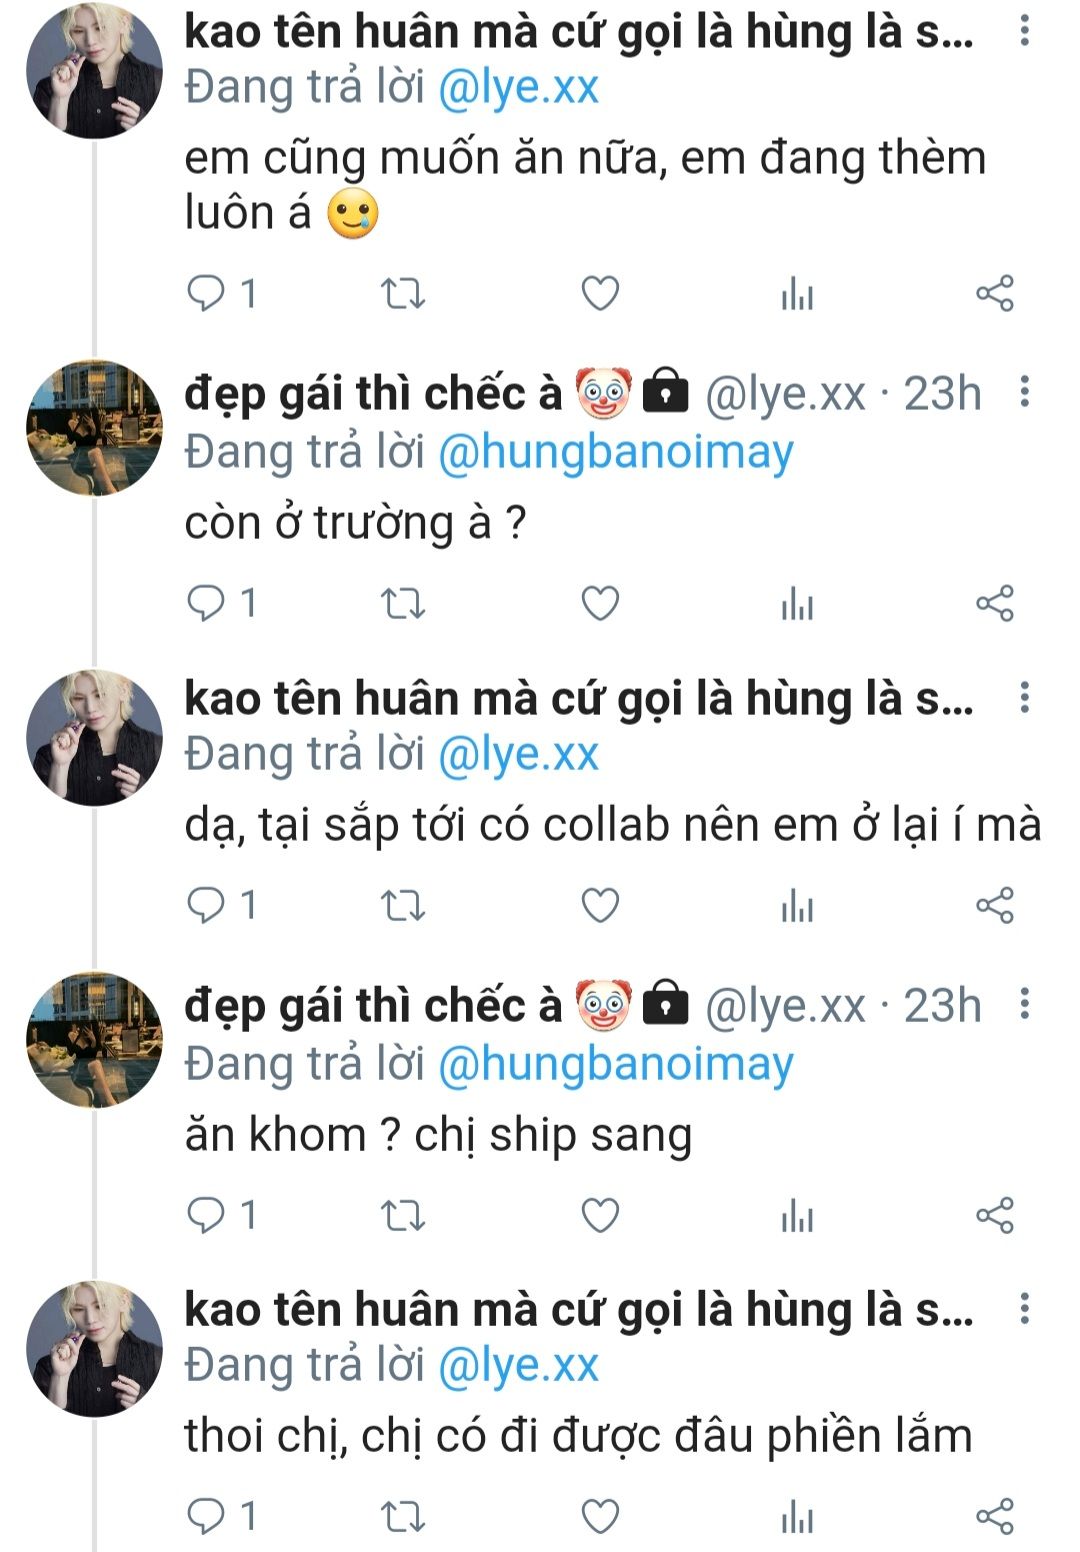The image size is (1080, 1552).
Task: Tap blonde avatar on "thoi chị, chị có đi" tweet
Action: [x=94, y=1348]
